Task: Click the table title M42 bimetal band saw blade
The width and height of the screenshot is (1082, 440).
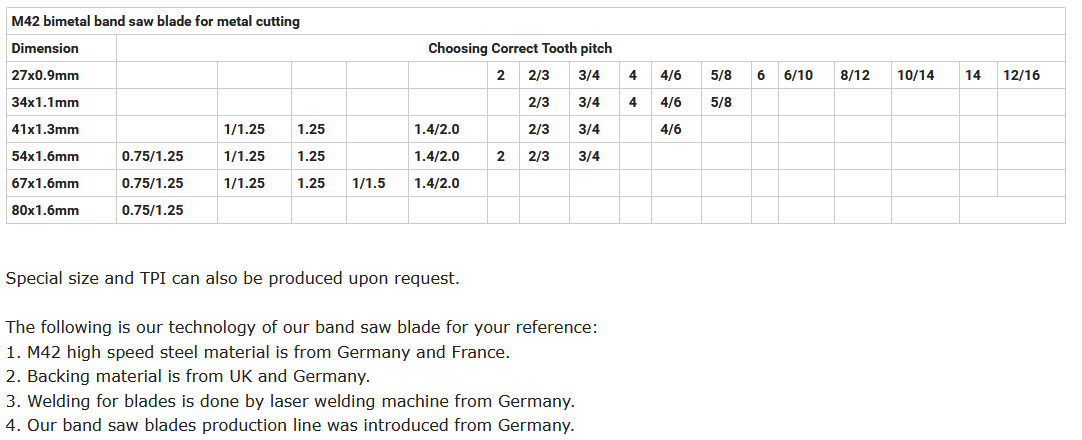Action: coord(155,21)
